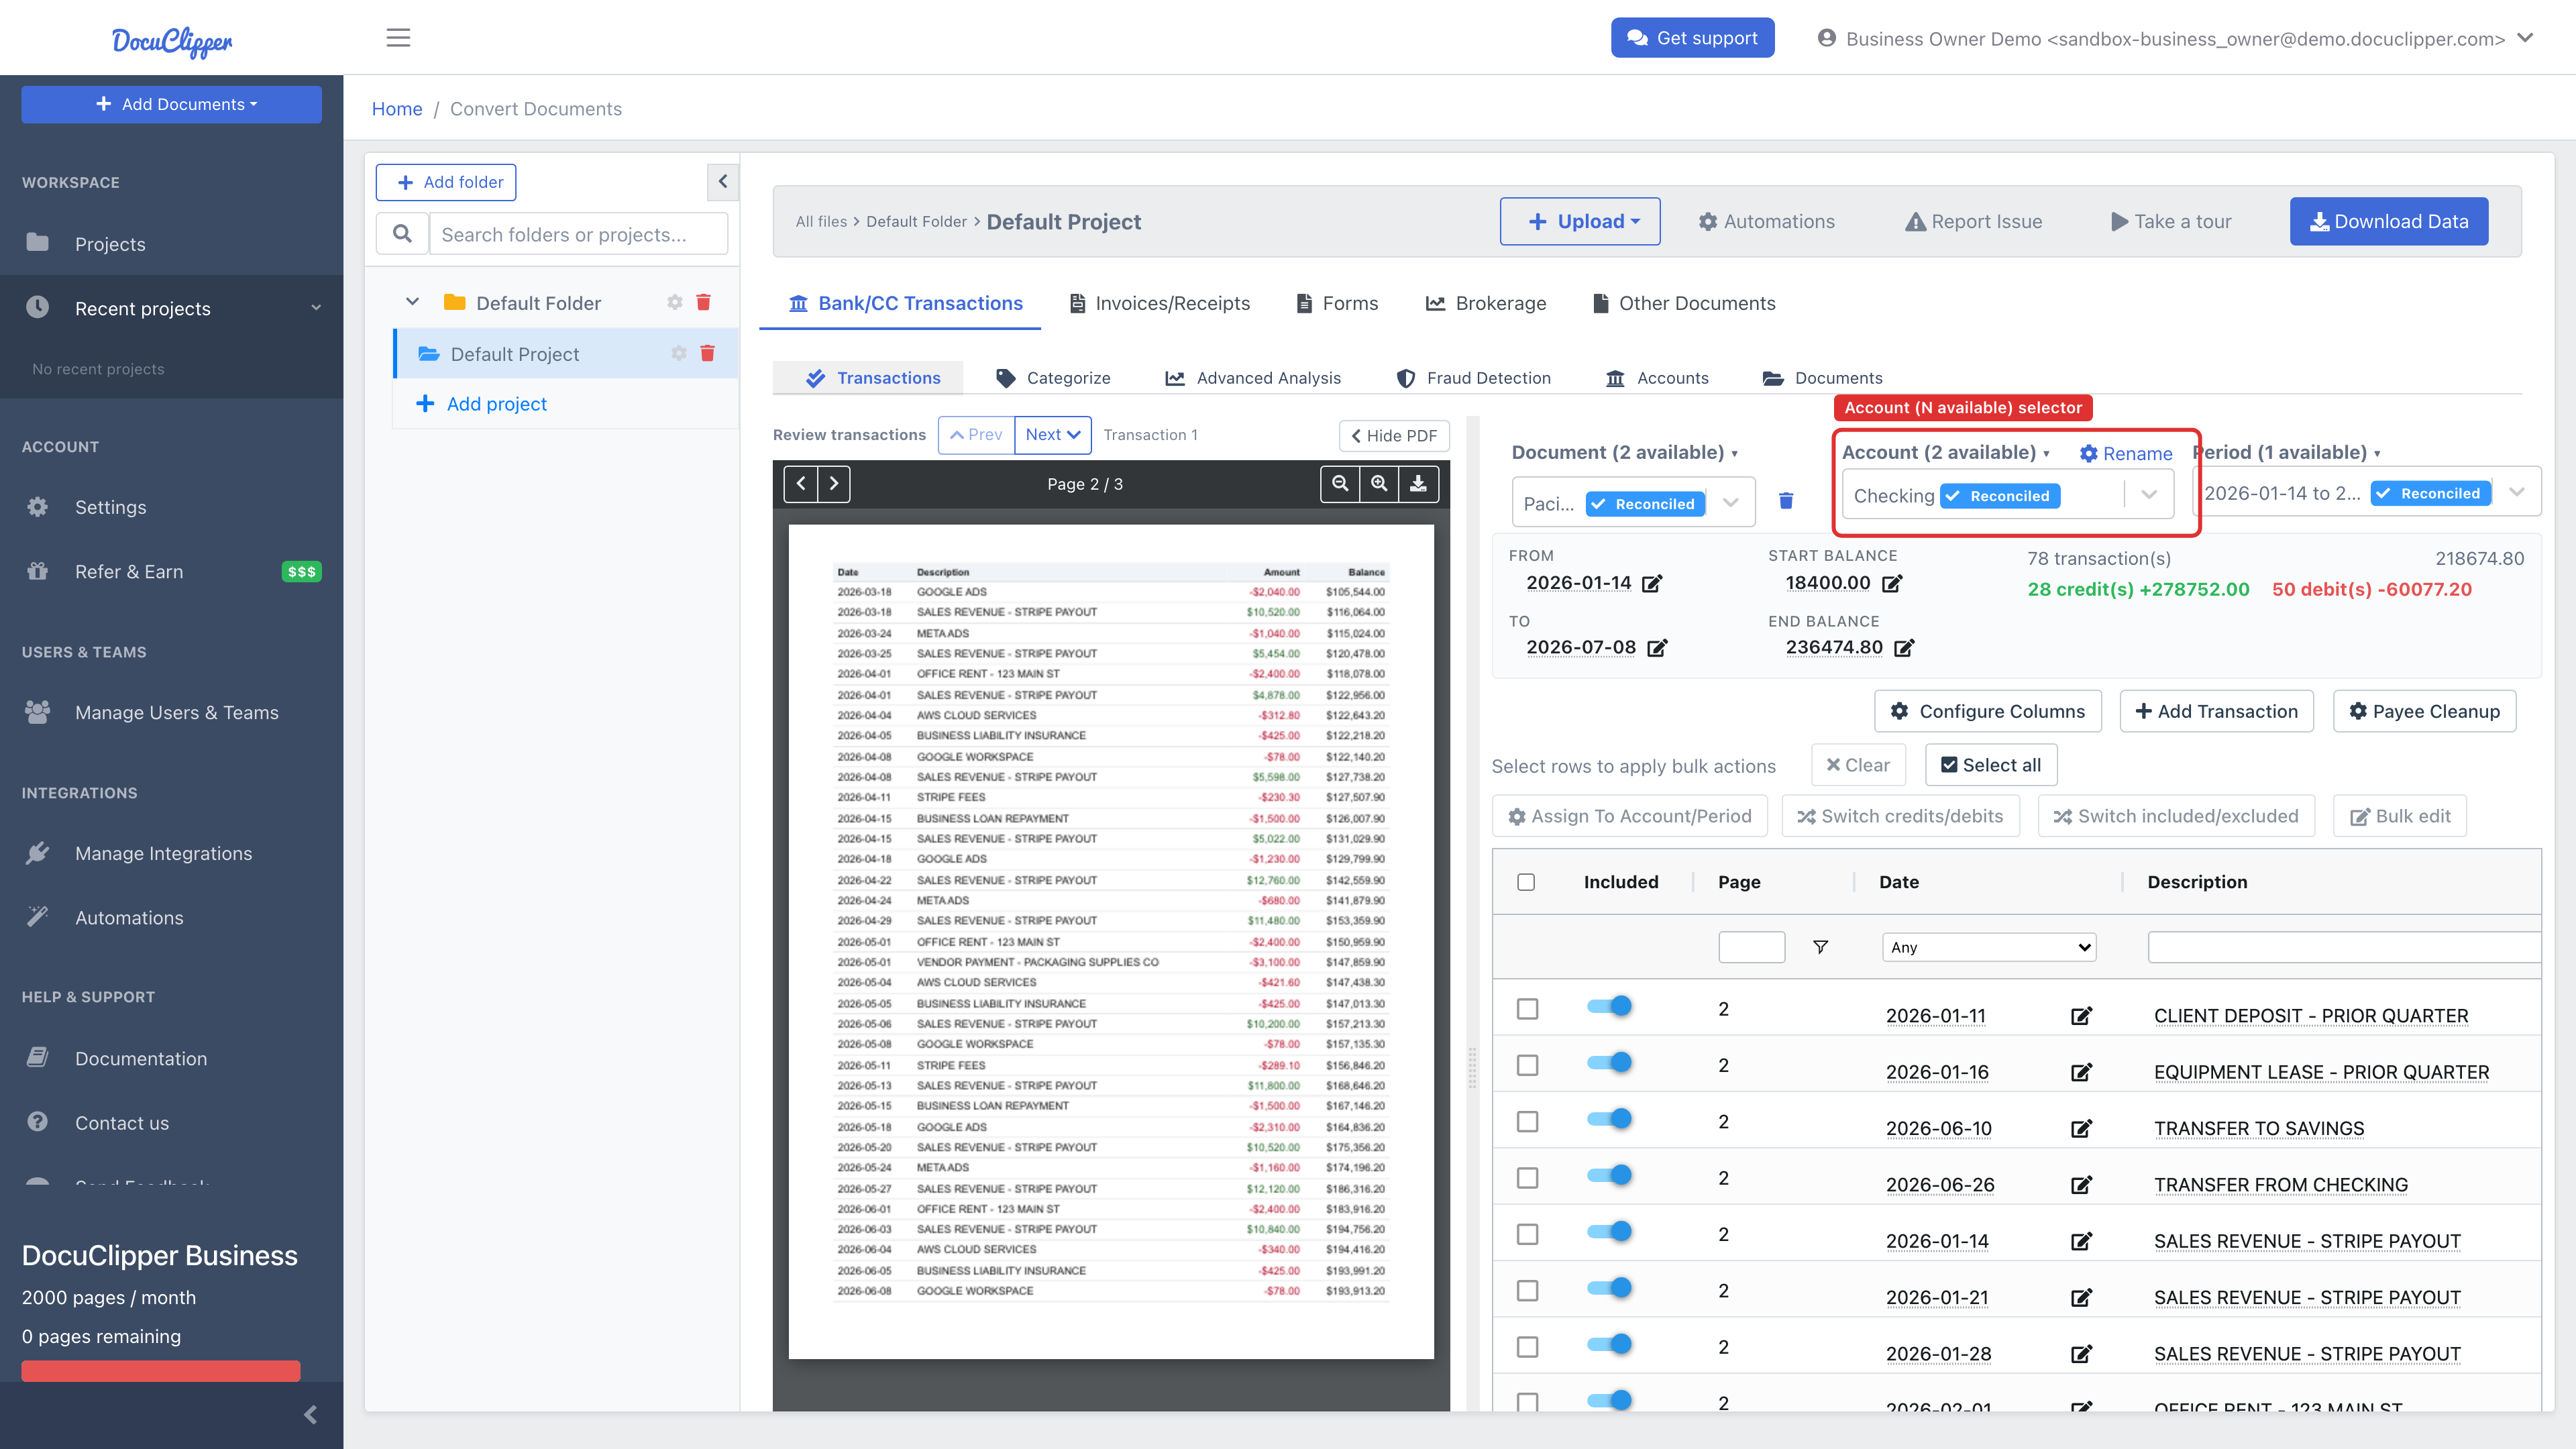Expand the Upload dropdown button
Image resolution: width=2576 pixels, height=1449 pixels.
pyautogui.click(x=1580, y=221)
